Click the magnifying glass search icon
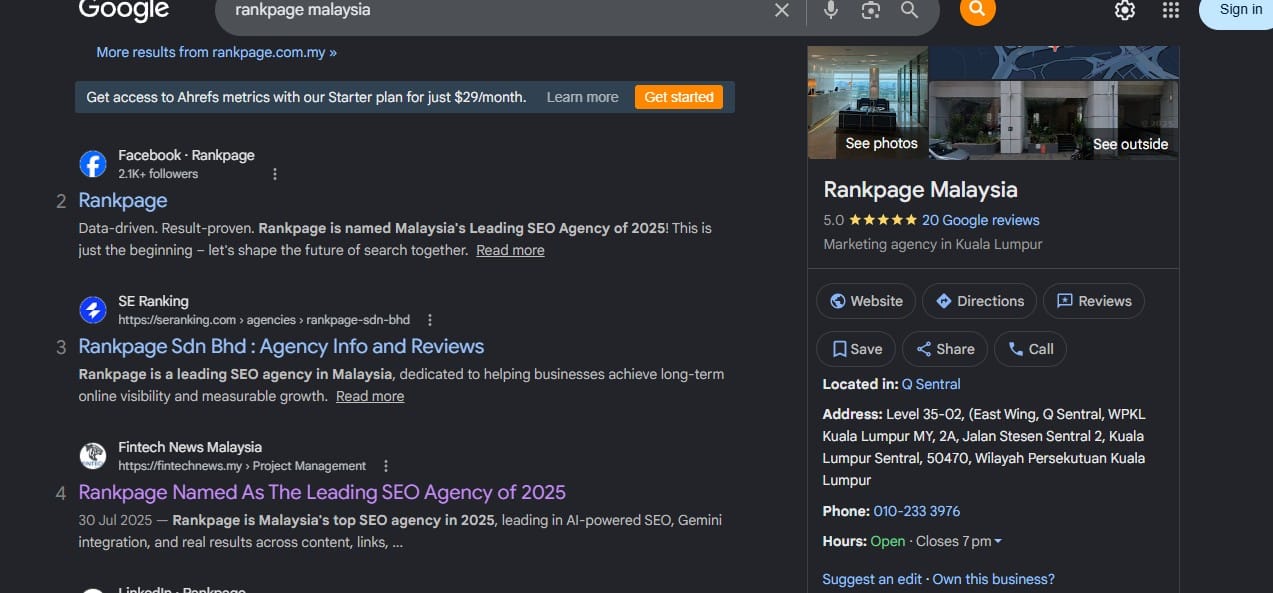 pyautogui.click(x=909, y=10)
